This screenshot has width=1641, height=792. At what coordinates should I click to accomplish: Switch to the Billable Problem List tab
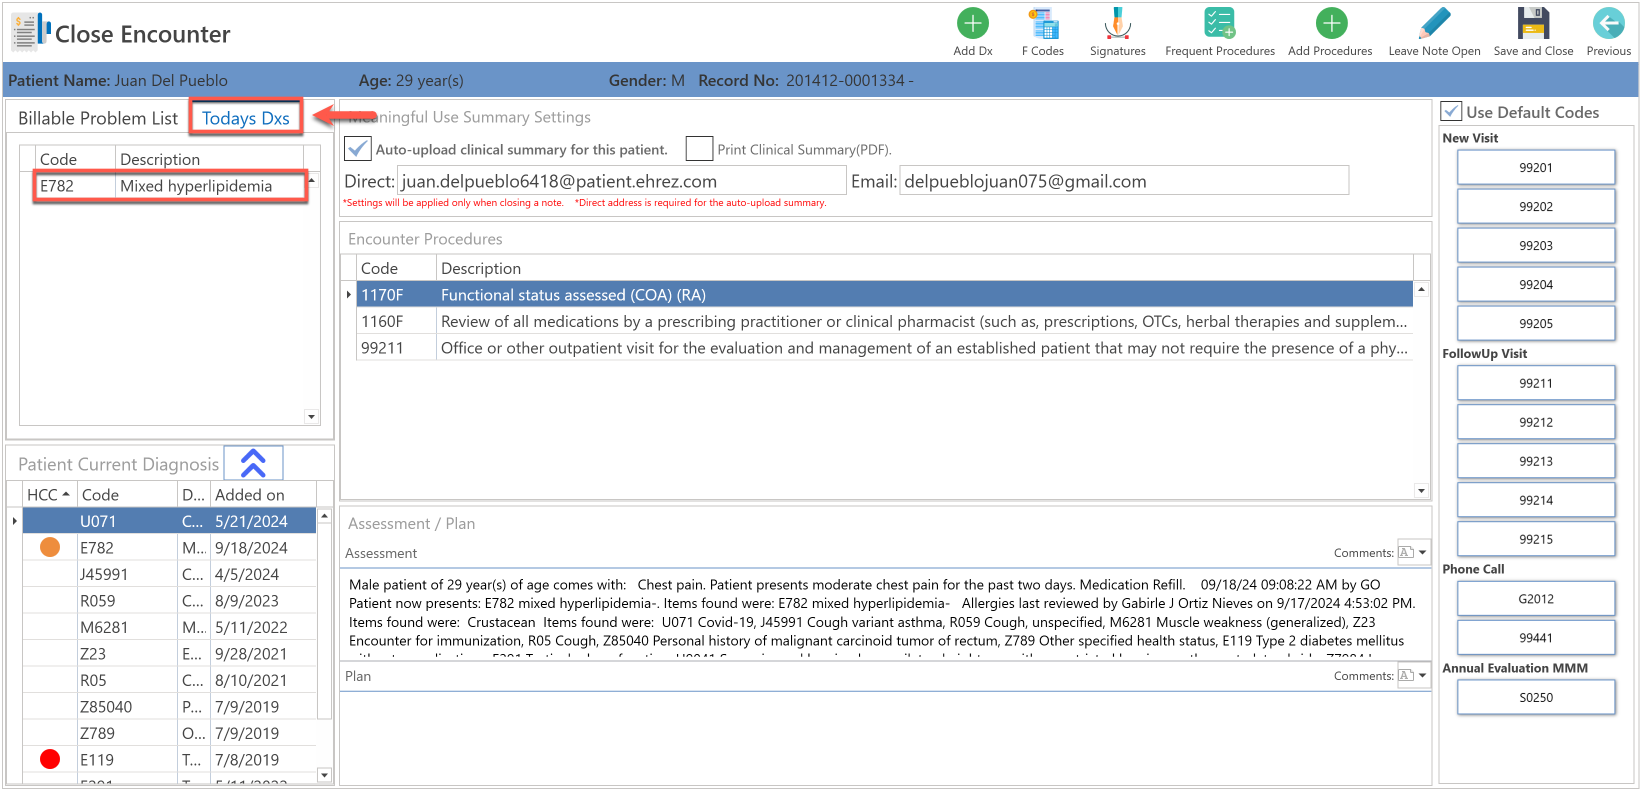98,118
